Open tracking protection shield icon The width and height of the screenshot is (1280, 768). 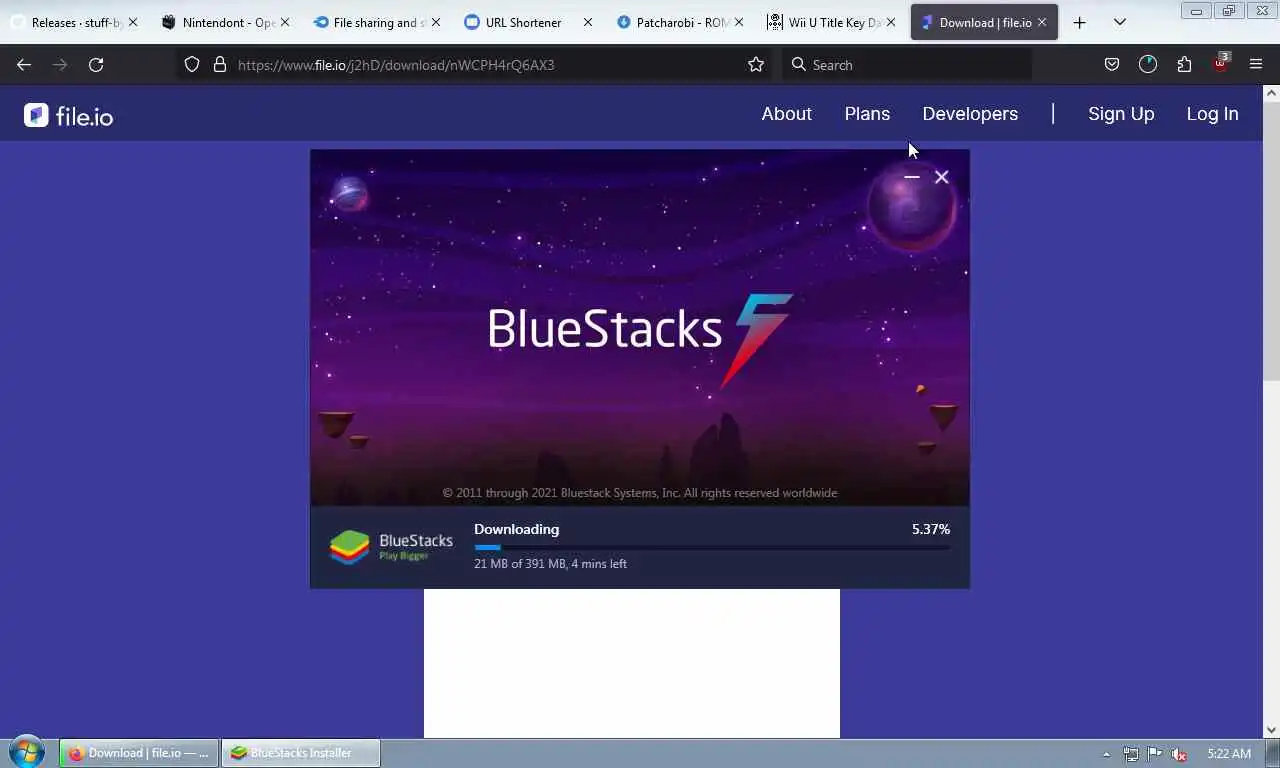coord(192,64)
